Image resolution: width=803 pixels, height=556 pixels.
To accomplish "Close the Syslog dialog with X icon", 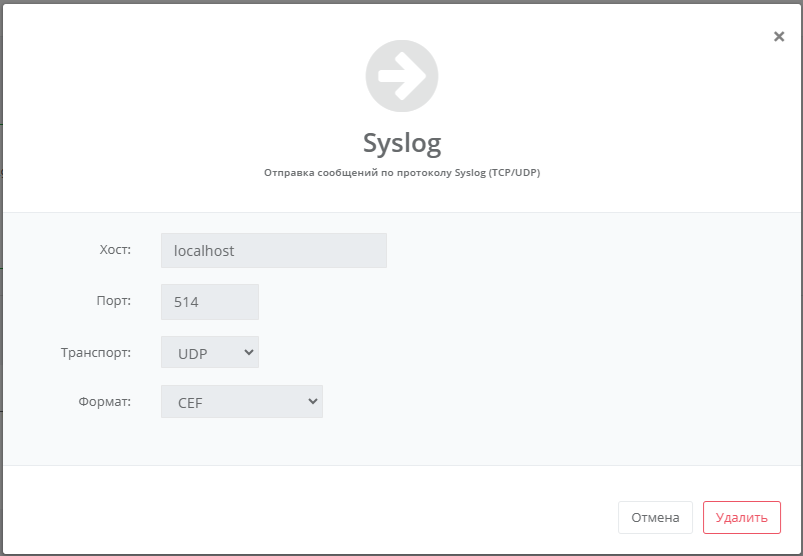I will 779,36.
